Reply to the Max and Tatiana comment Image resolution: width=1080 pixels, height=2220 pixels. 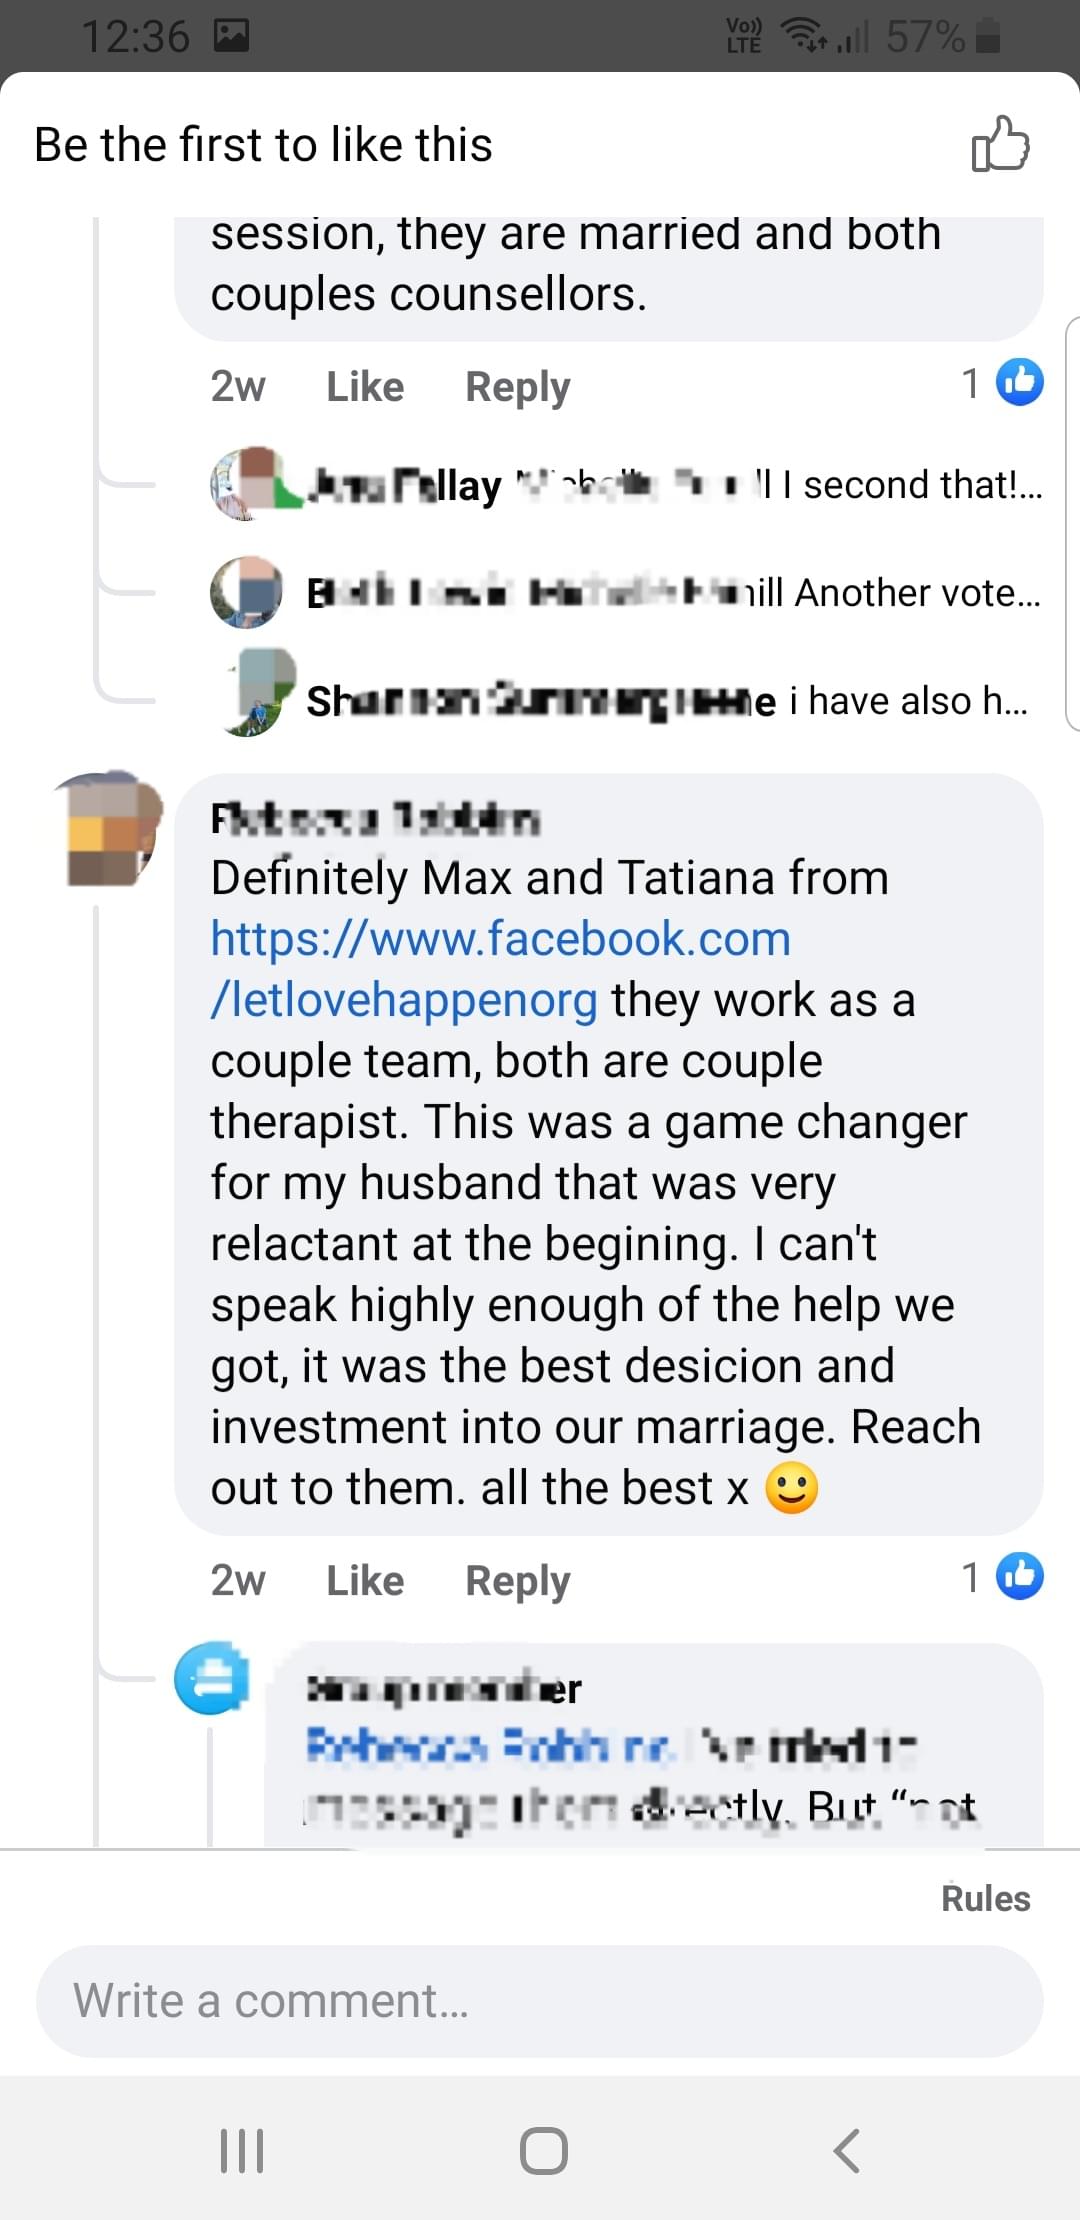pyautogui.click(x=517, y=1581)
